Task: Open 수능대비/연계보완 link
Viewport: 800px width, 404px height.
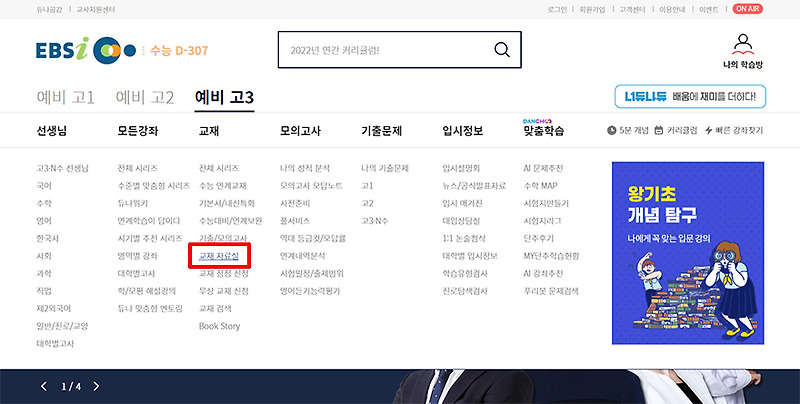Action: (x=231, y=221)
